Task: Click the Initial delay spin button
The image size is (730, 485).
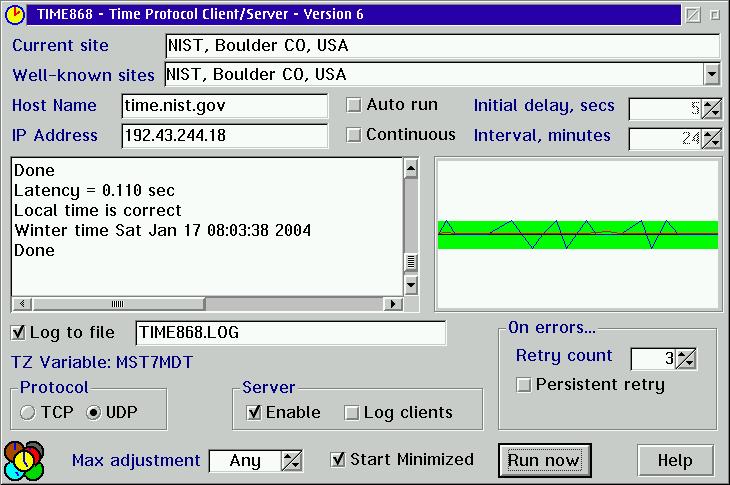Action: pyautogui.click(x=711, y=109)
